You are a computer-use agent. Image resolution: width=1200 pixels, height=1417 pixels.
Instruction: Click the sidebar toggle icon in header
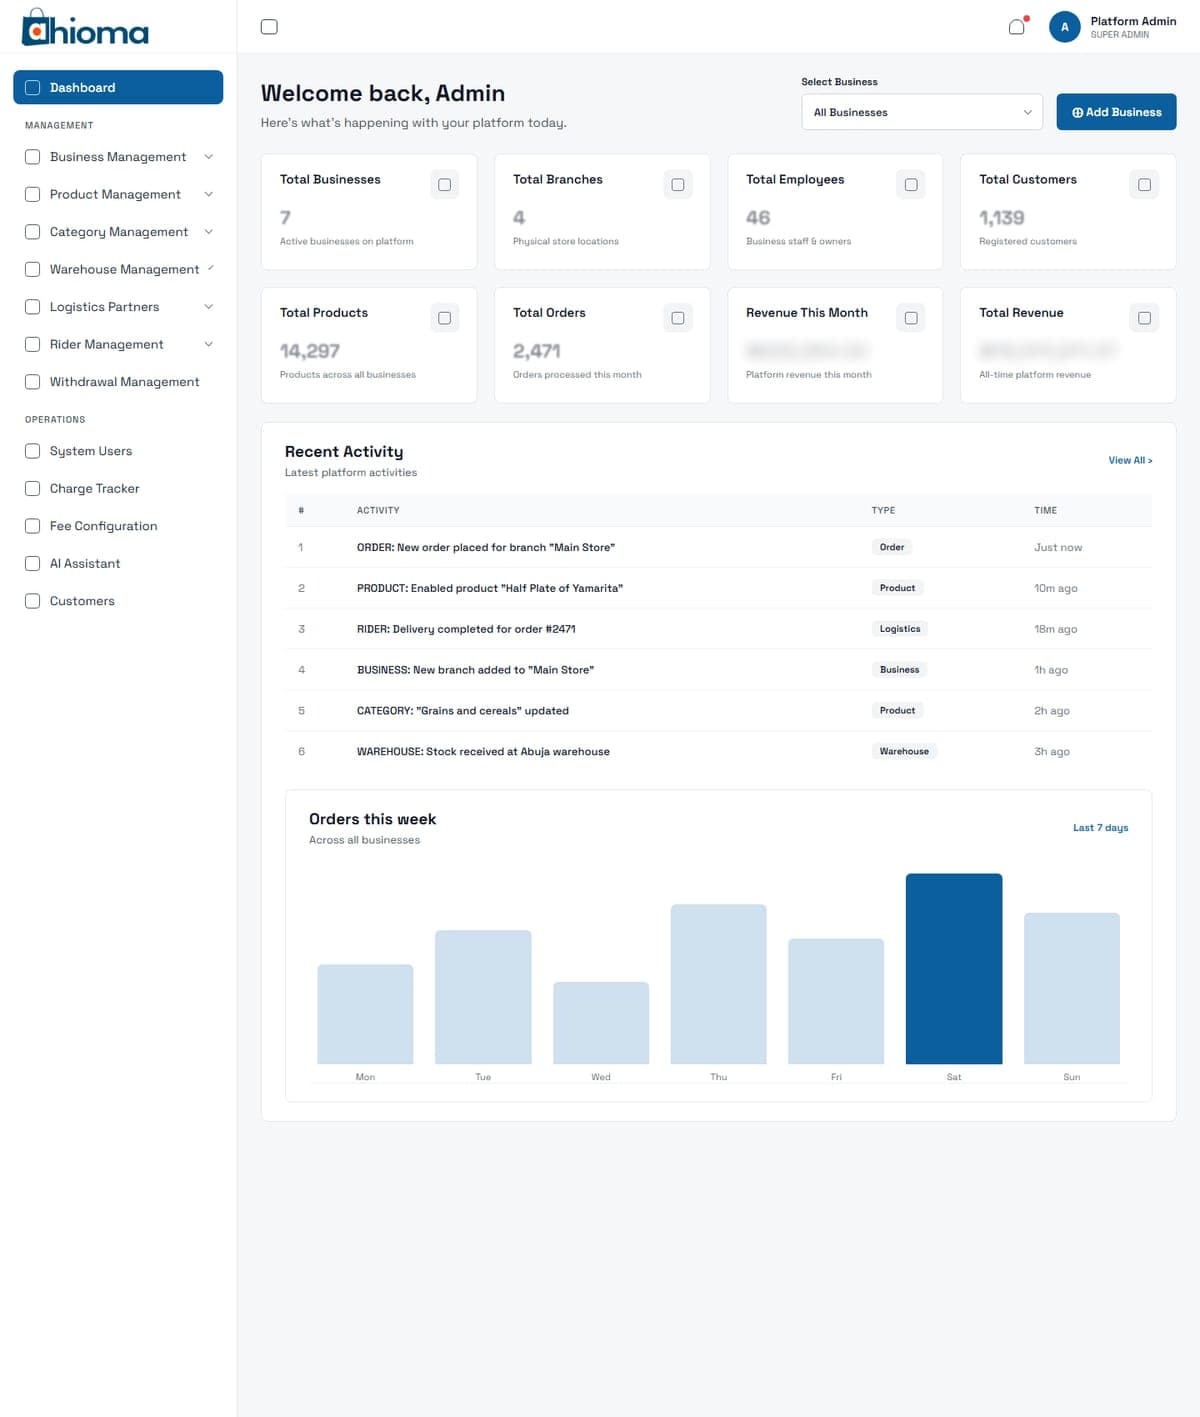(269, 27)
